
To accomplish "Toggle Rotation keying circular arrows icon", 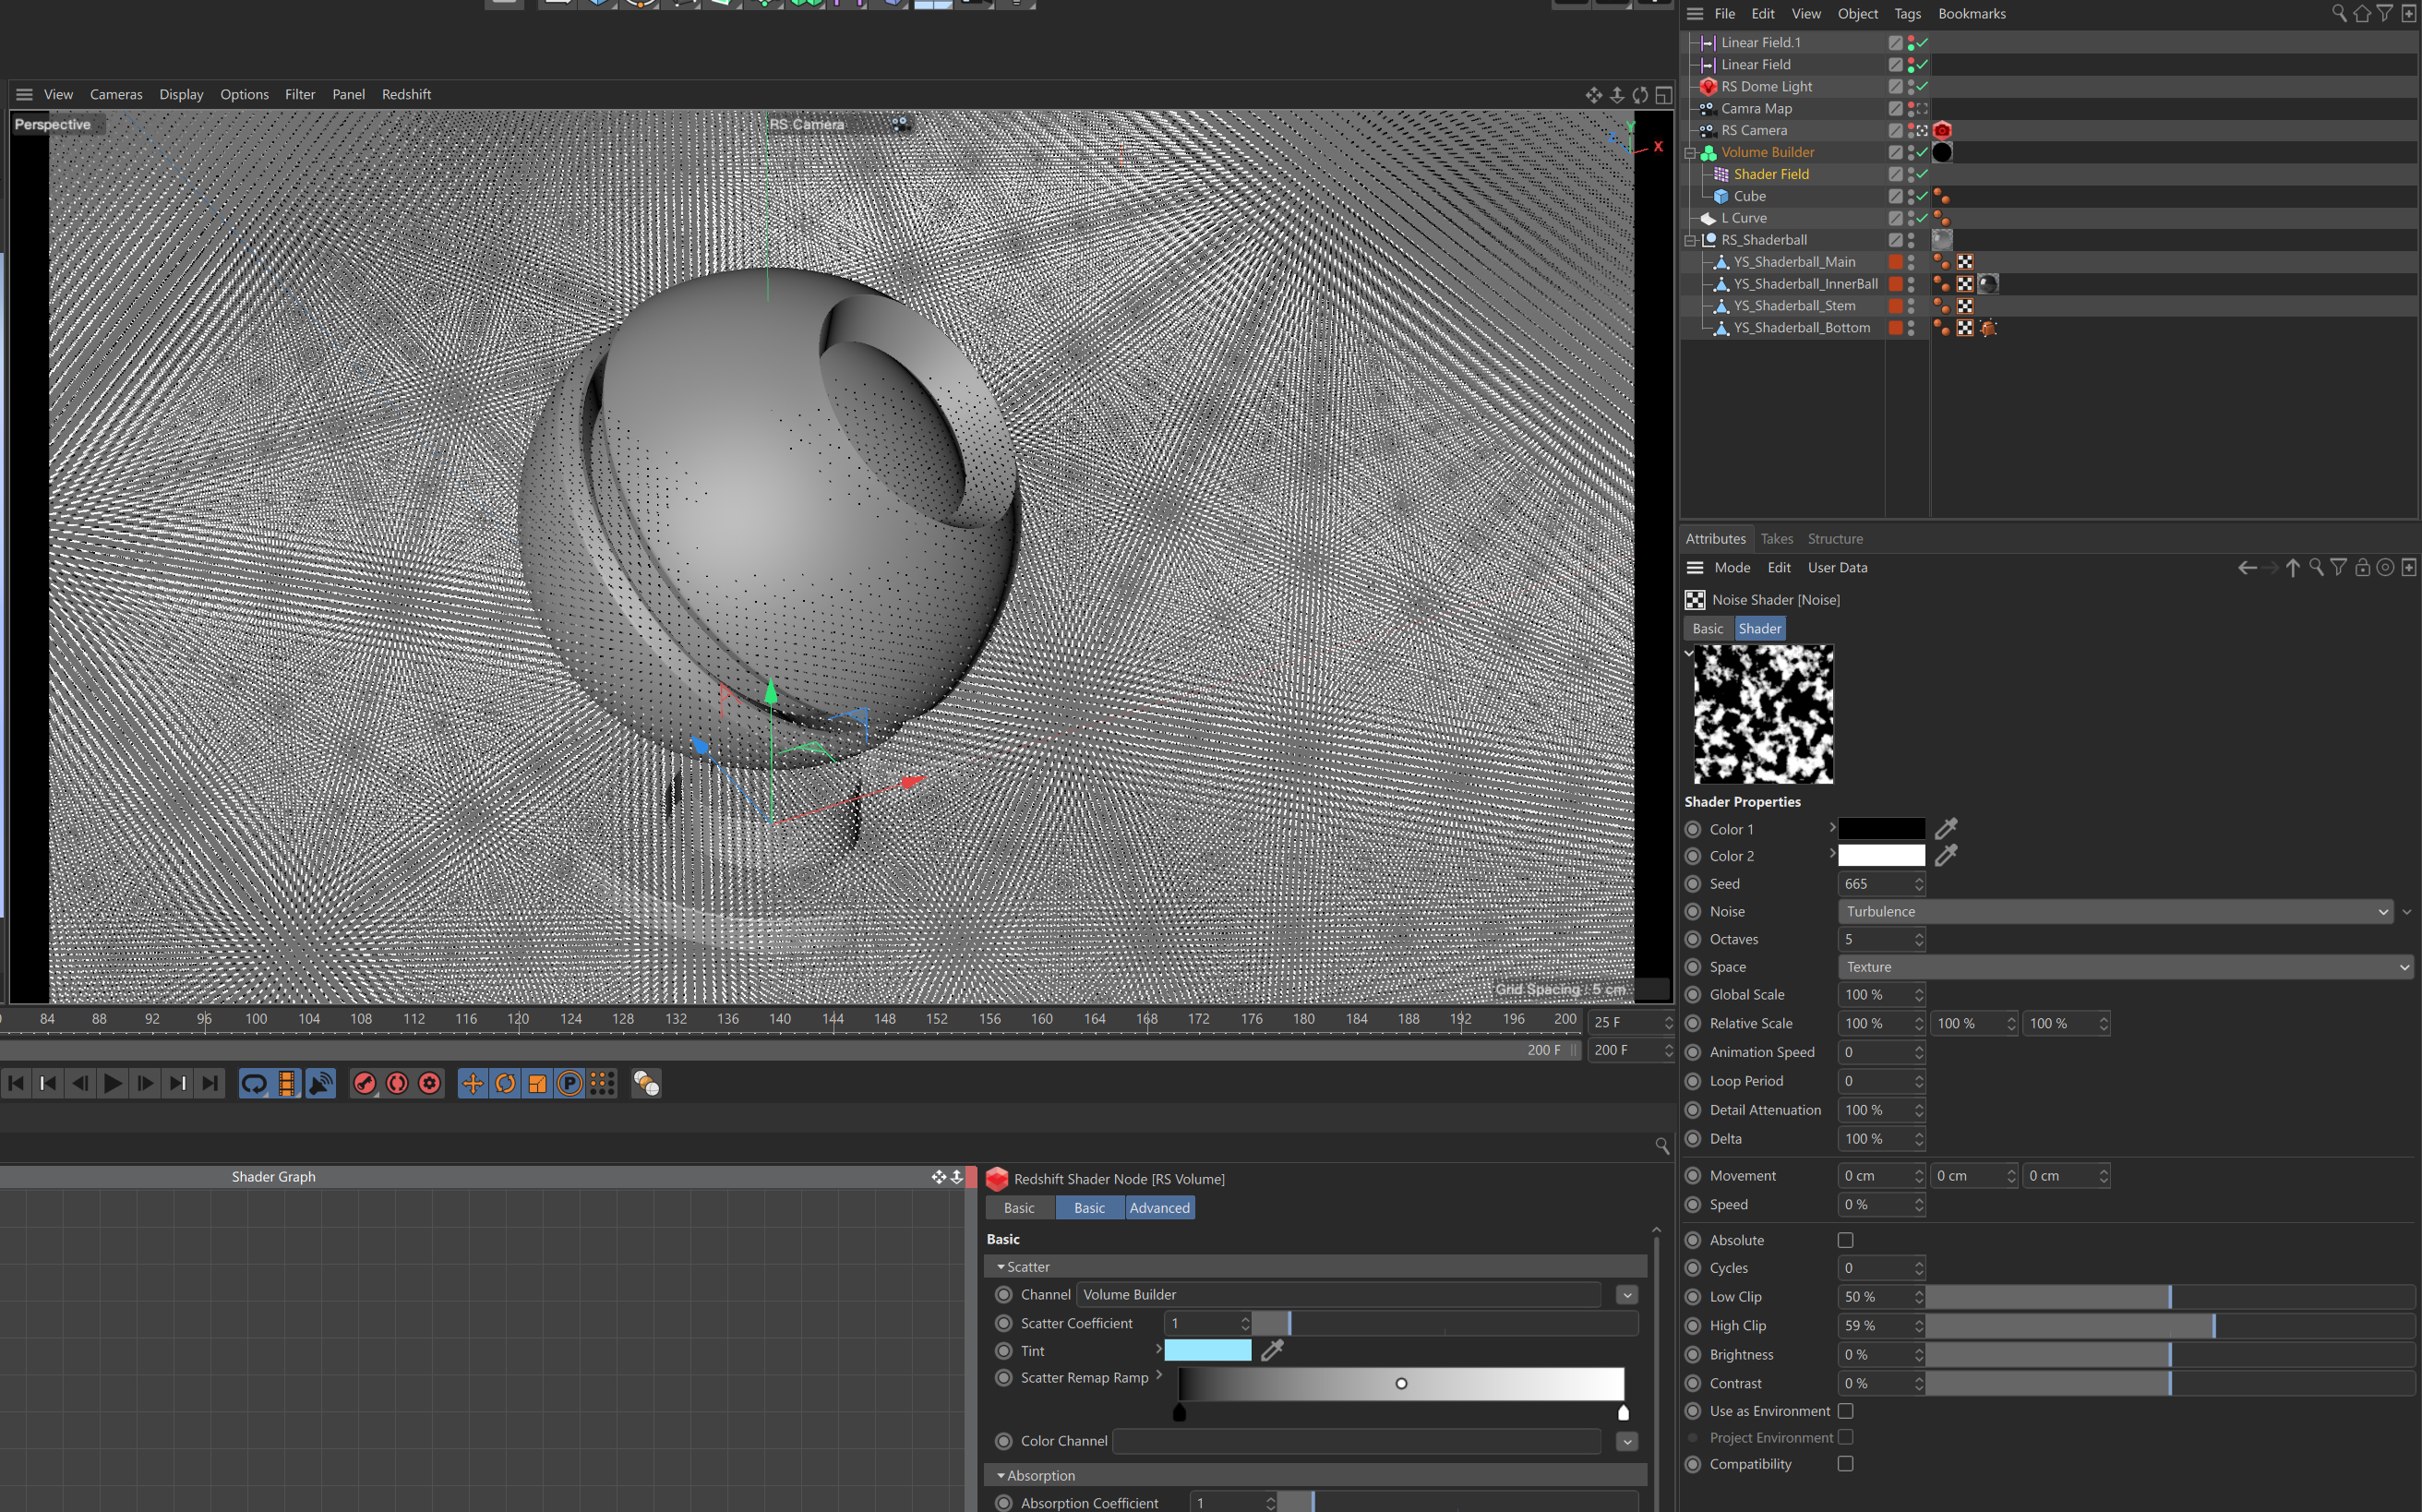I will 505,1083.
